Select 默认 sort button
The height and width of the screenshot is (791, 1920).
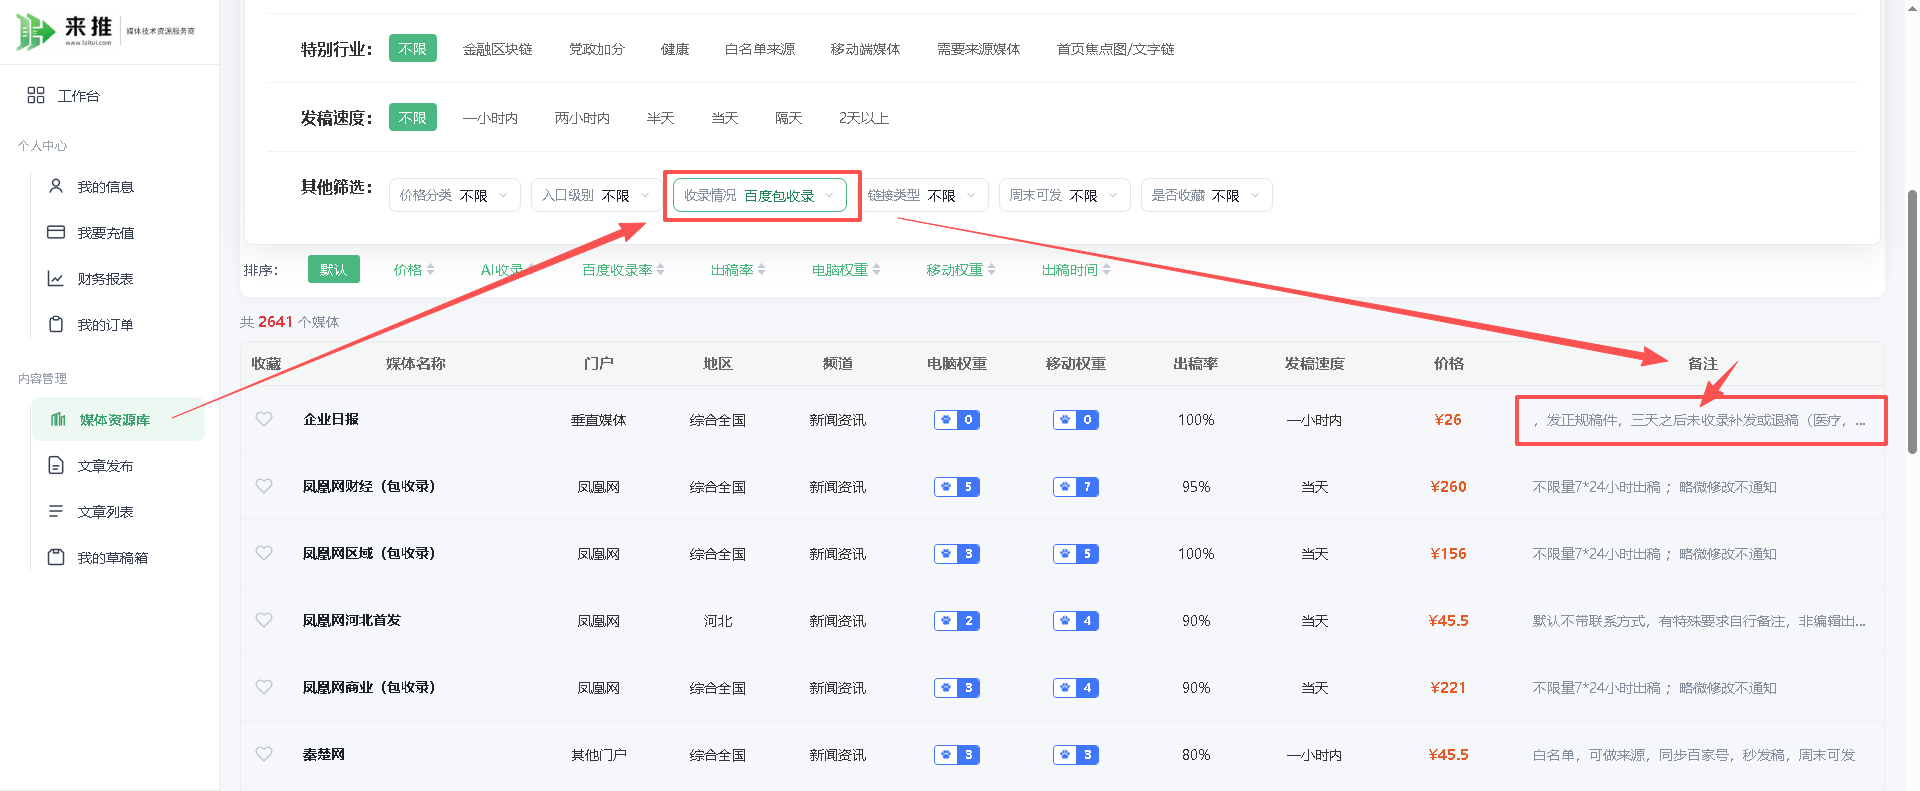[333, 270]
